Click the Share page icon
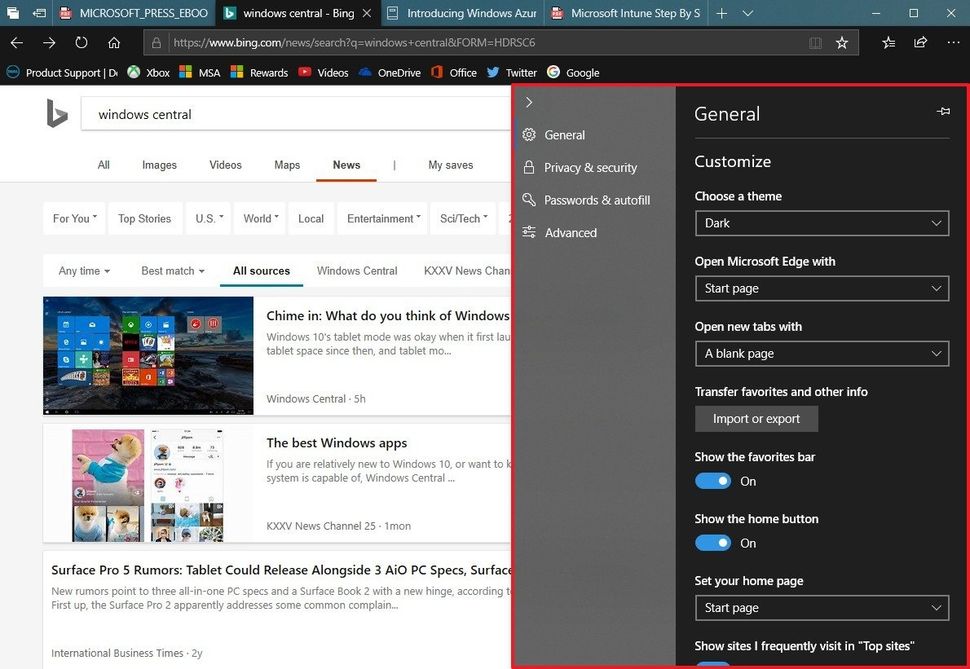This screenshot has width=970, height=669. click(x=918, y=42)
